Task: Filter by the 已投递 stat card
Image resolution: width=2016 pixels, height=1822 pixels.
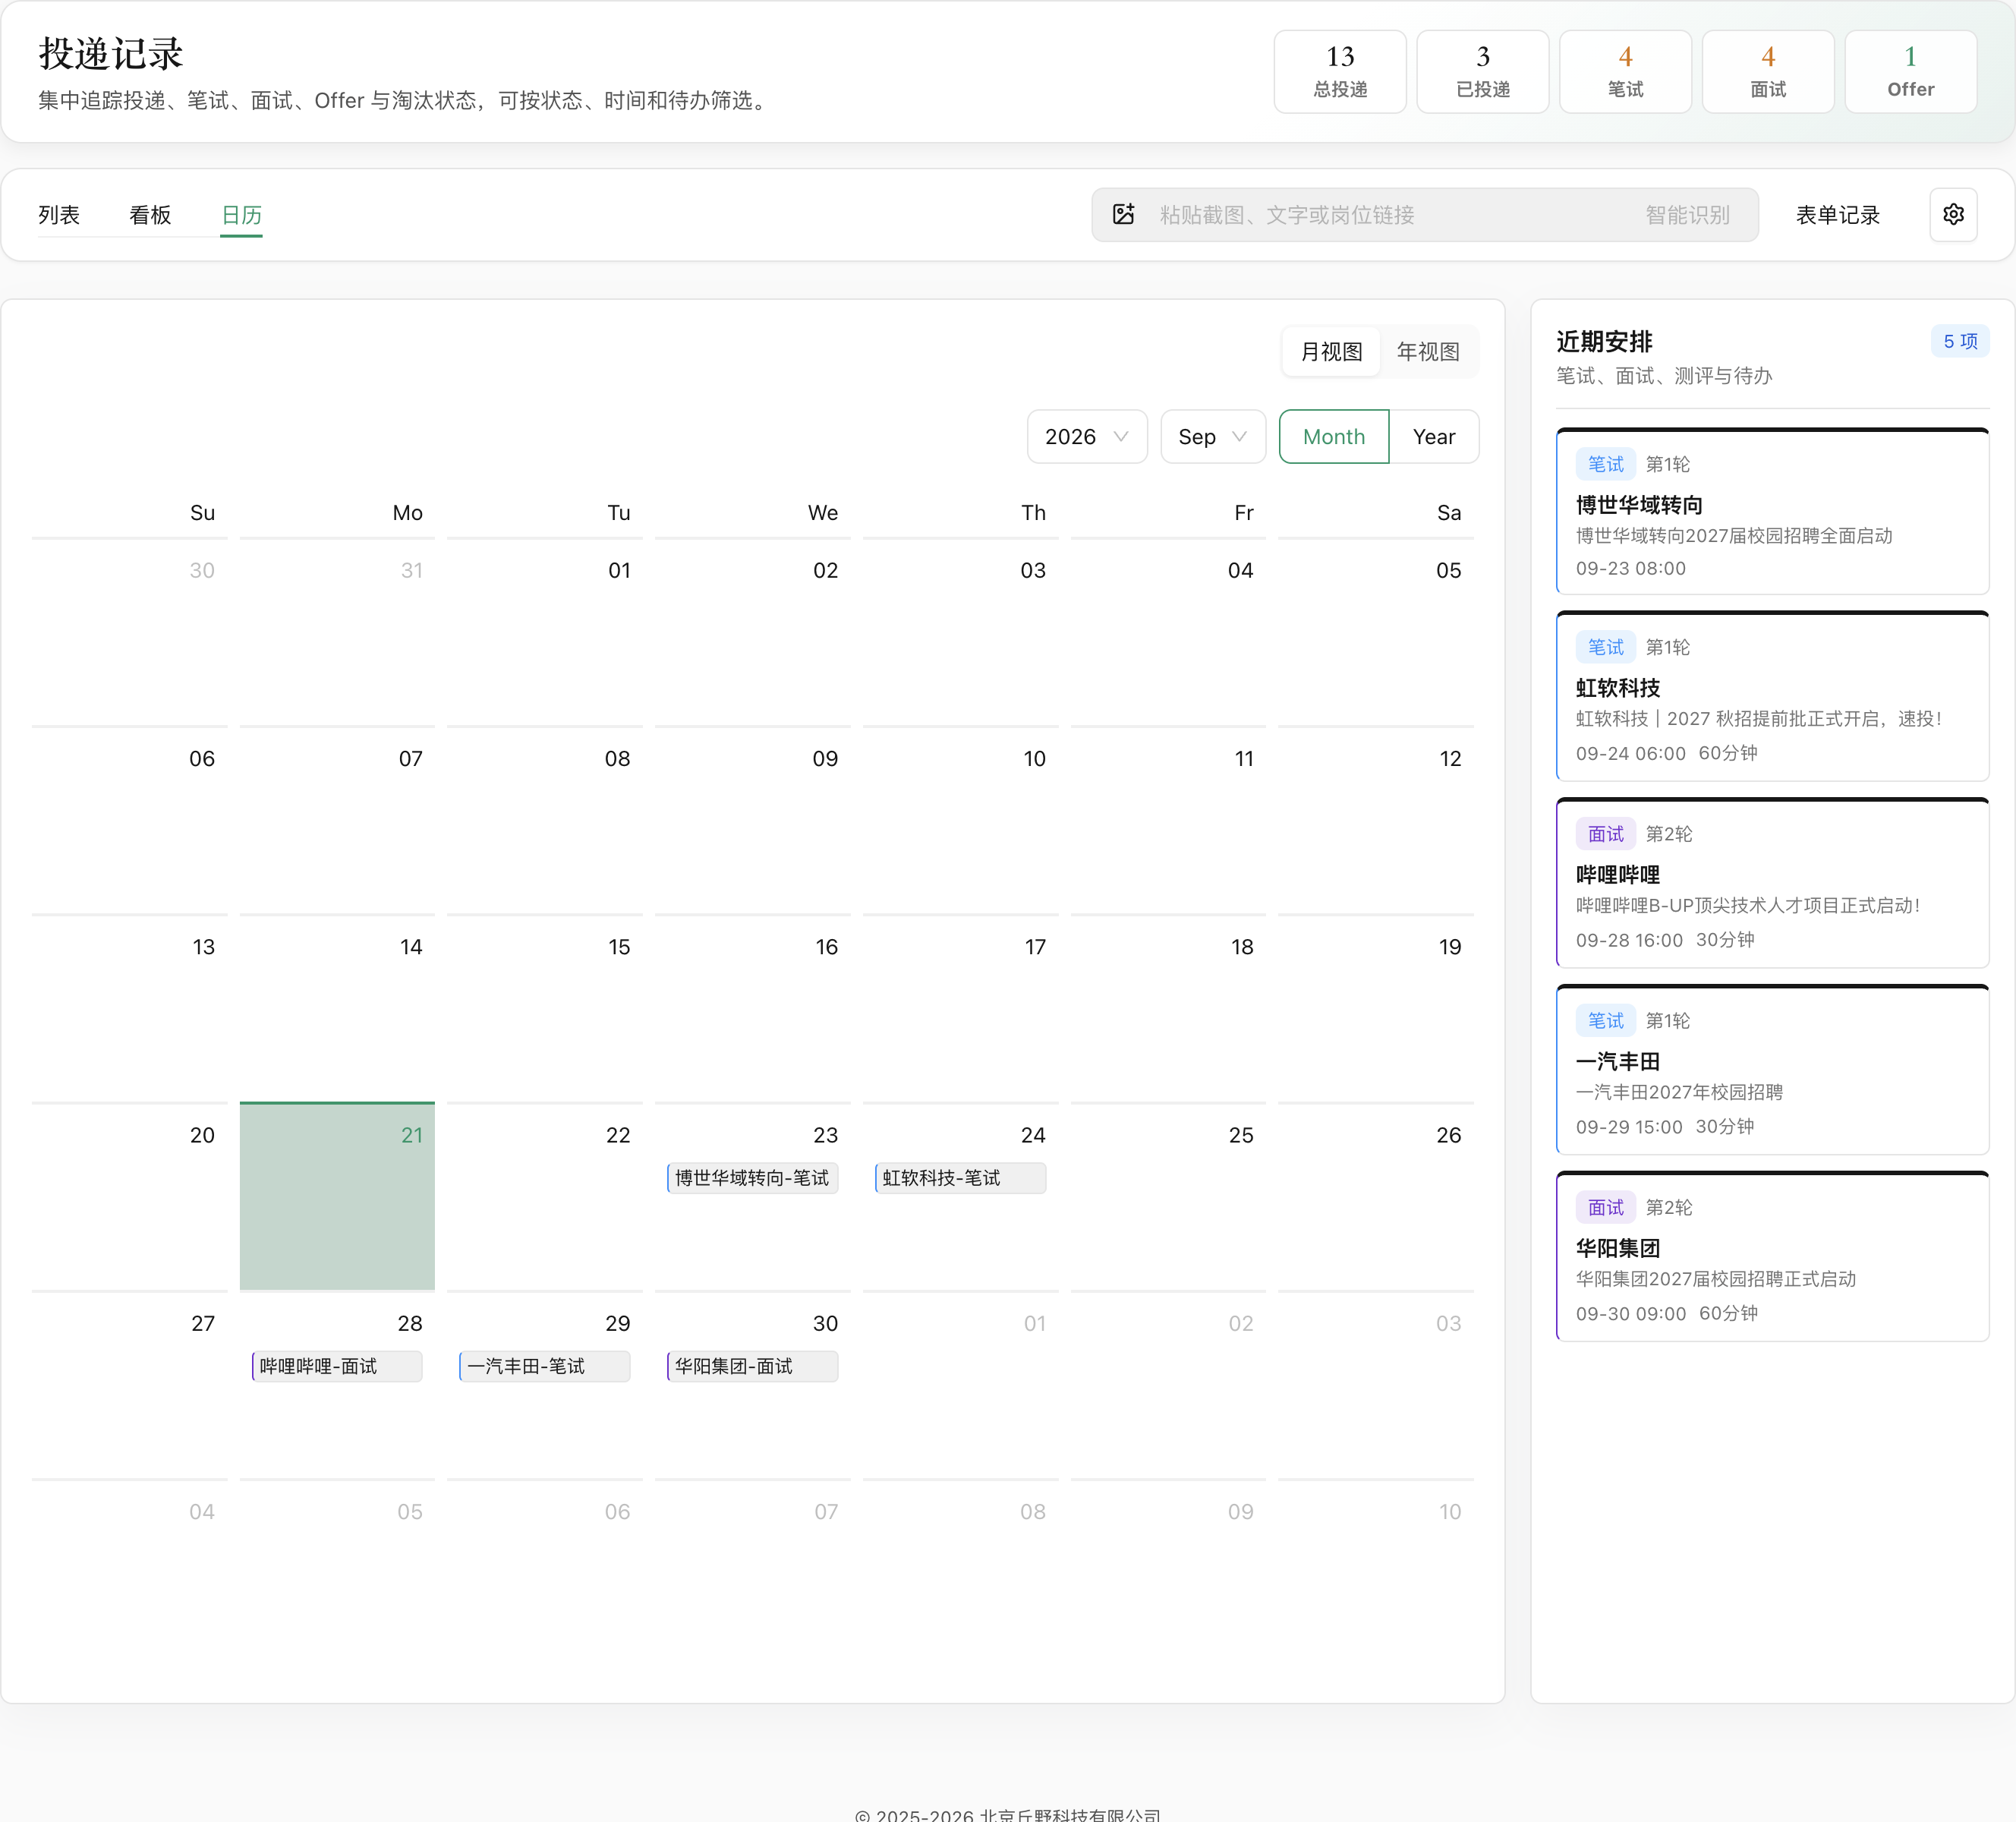Action: (1483, 71)
